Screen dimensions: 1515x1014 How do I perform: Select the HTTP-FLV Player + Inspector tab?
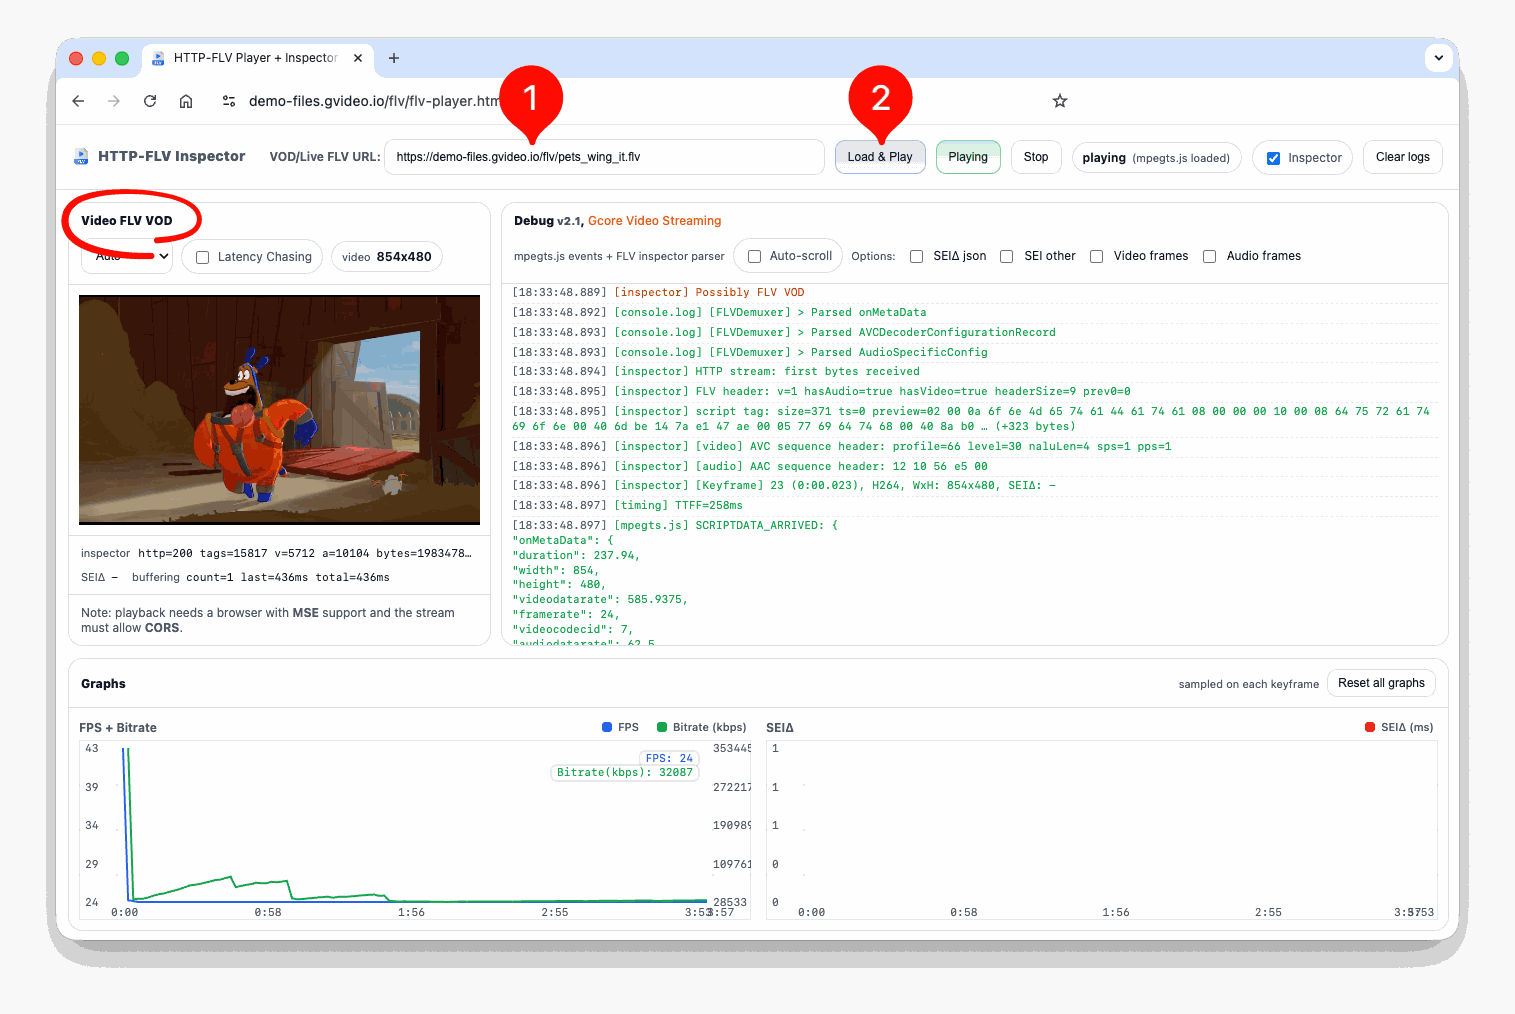pos(256,58)
